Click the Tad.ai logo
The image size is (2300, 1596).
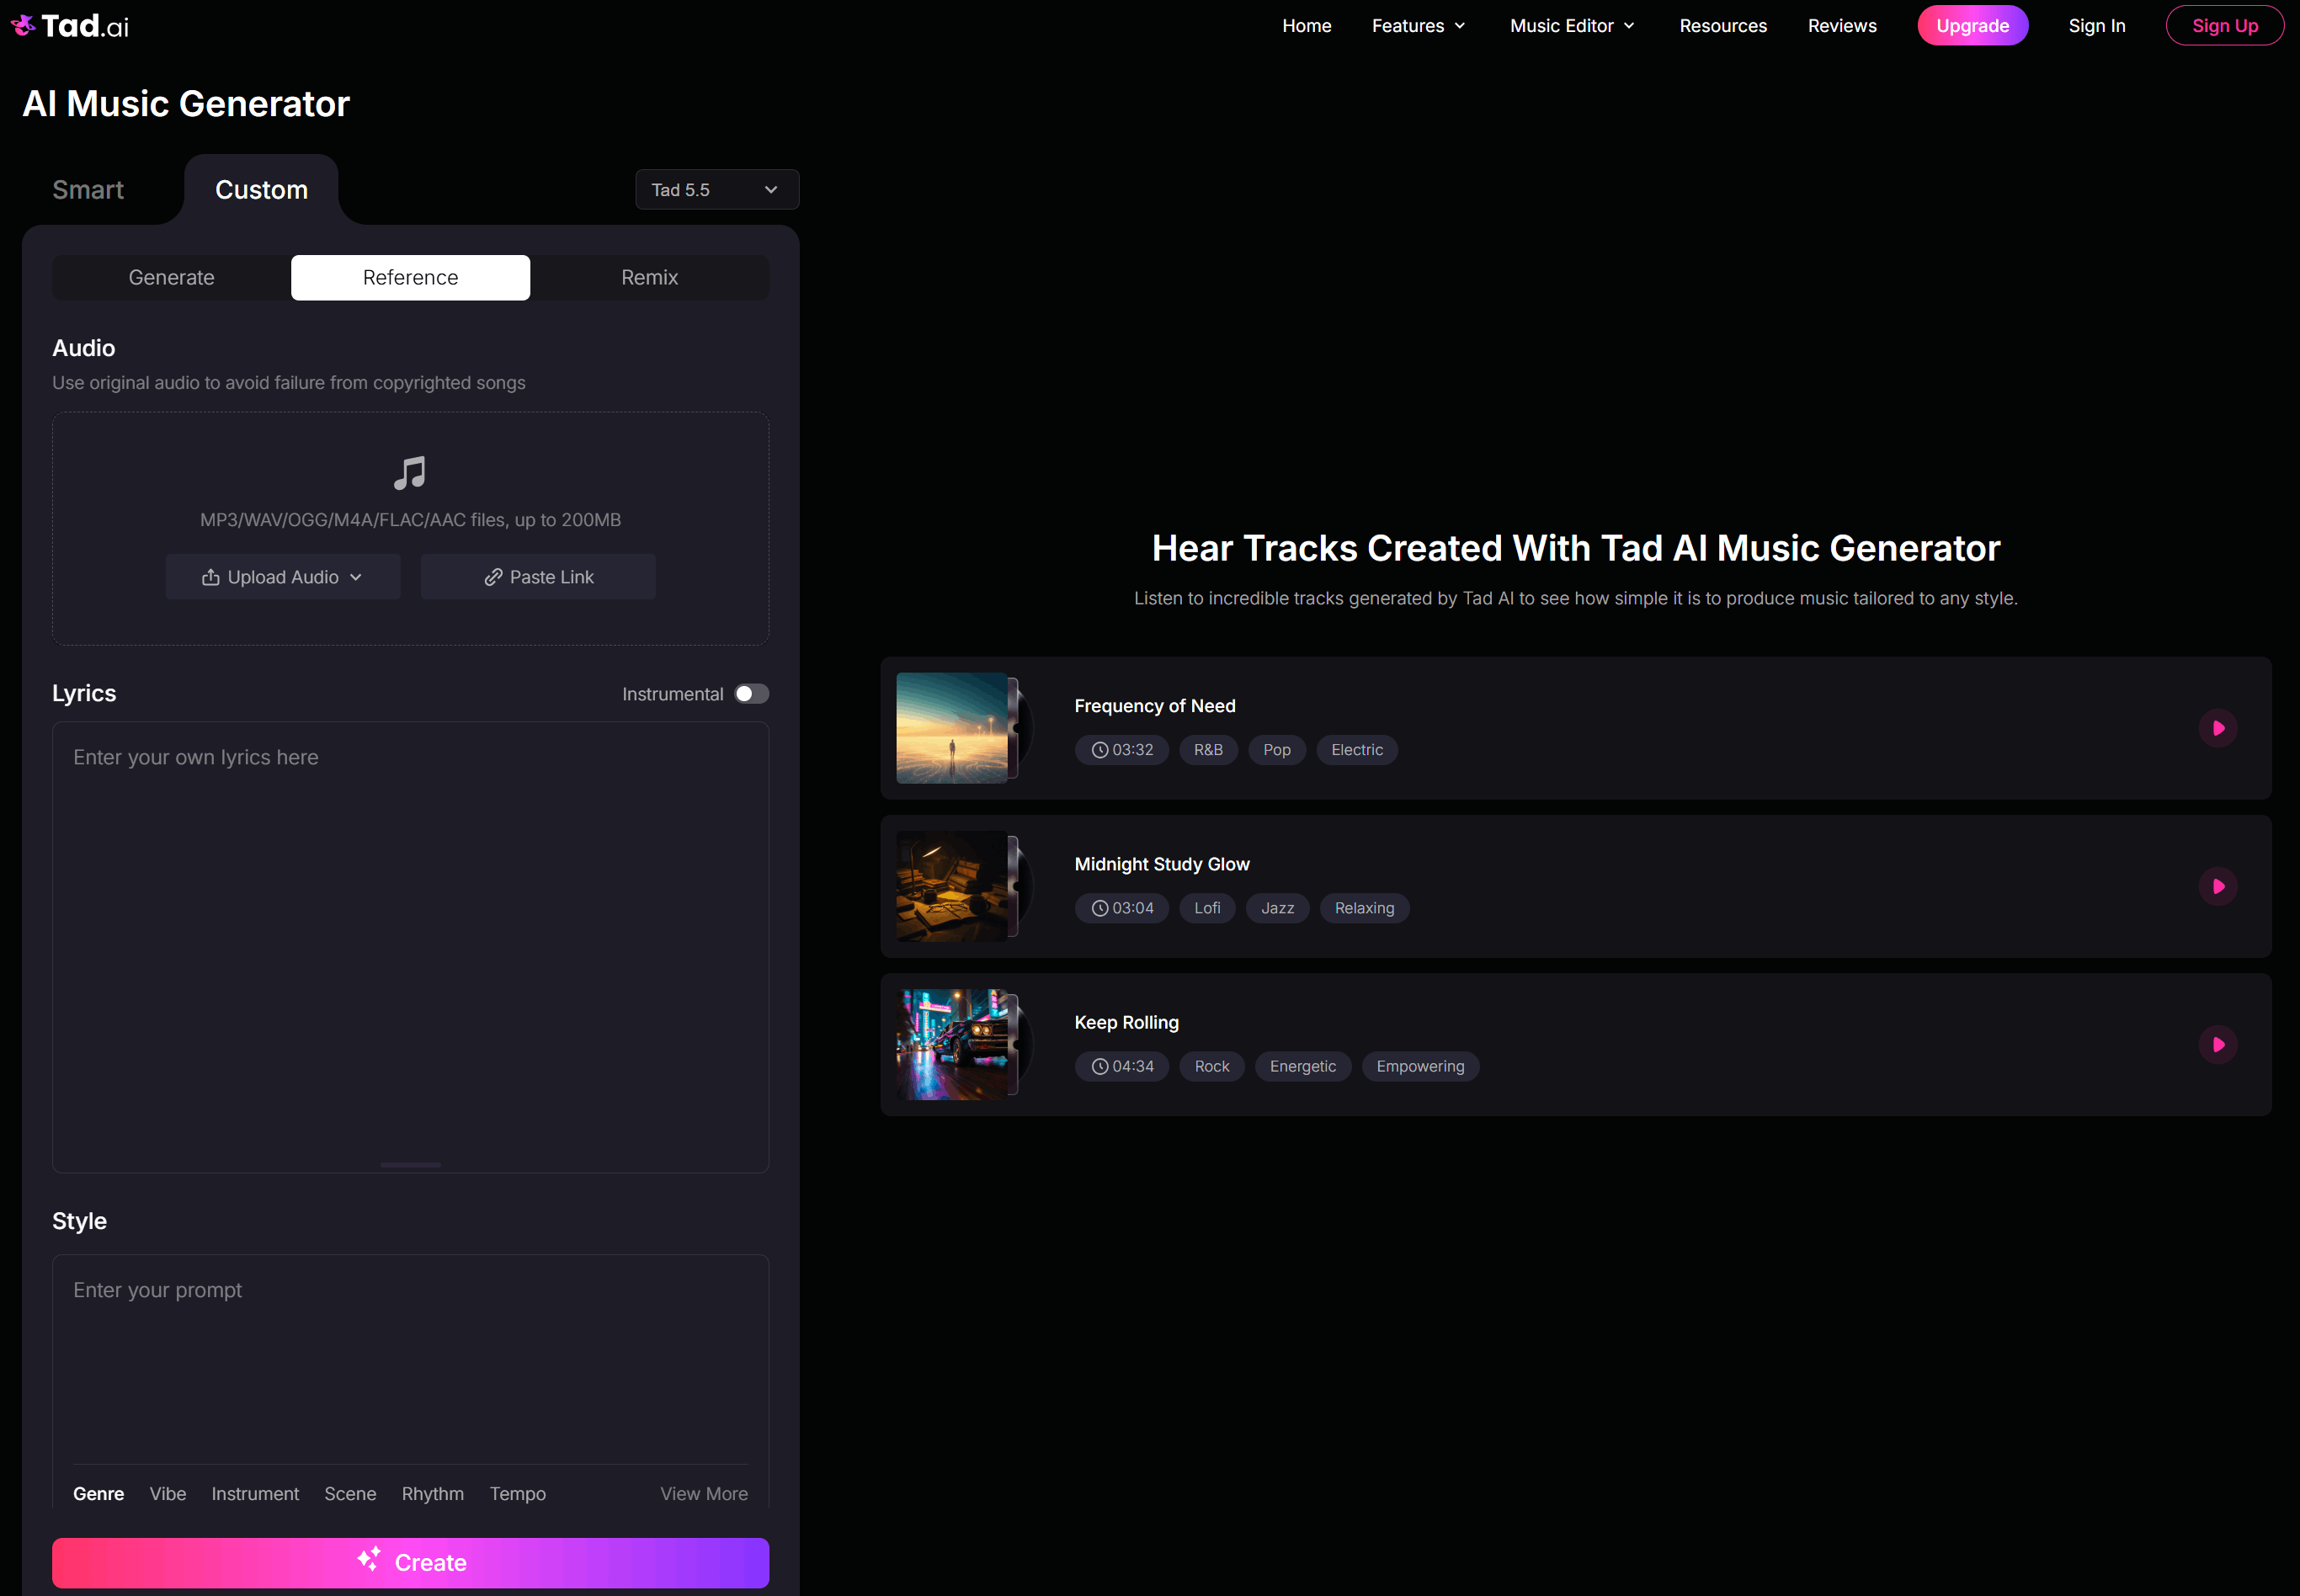pyautogui.click(x=70, y=26)
